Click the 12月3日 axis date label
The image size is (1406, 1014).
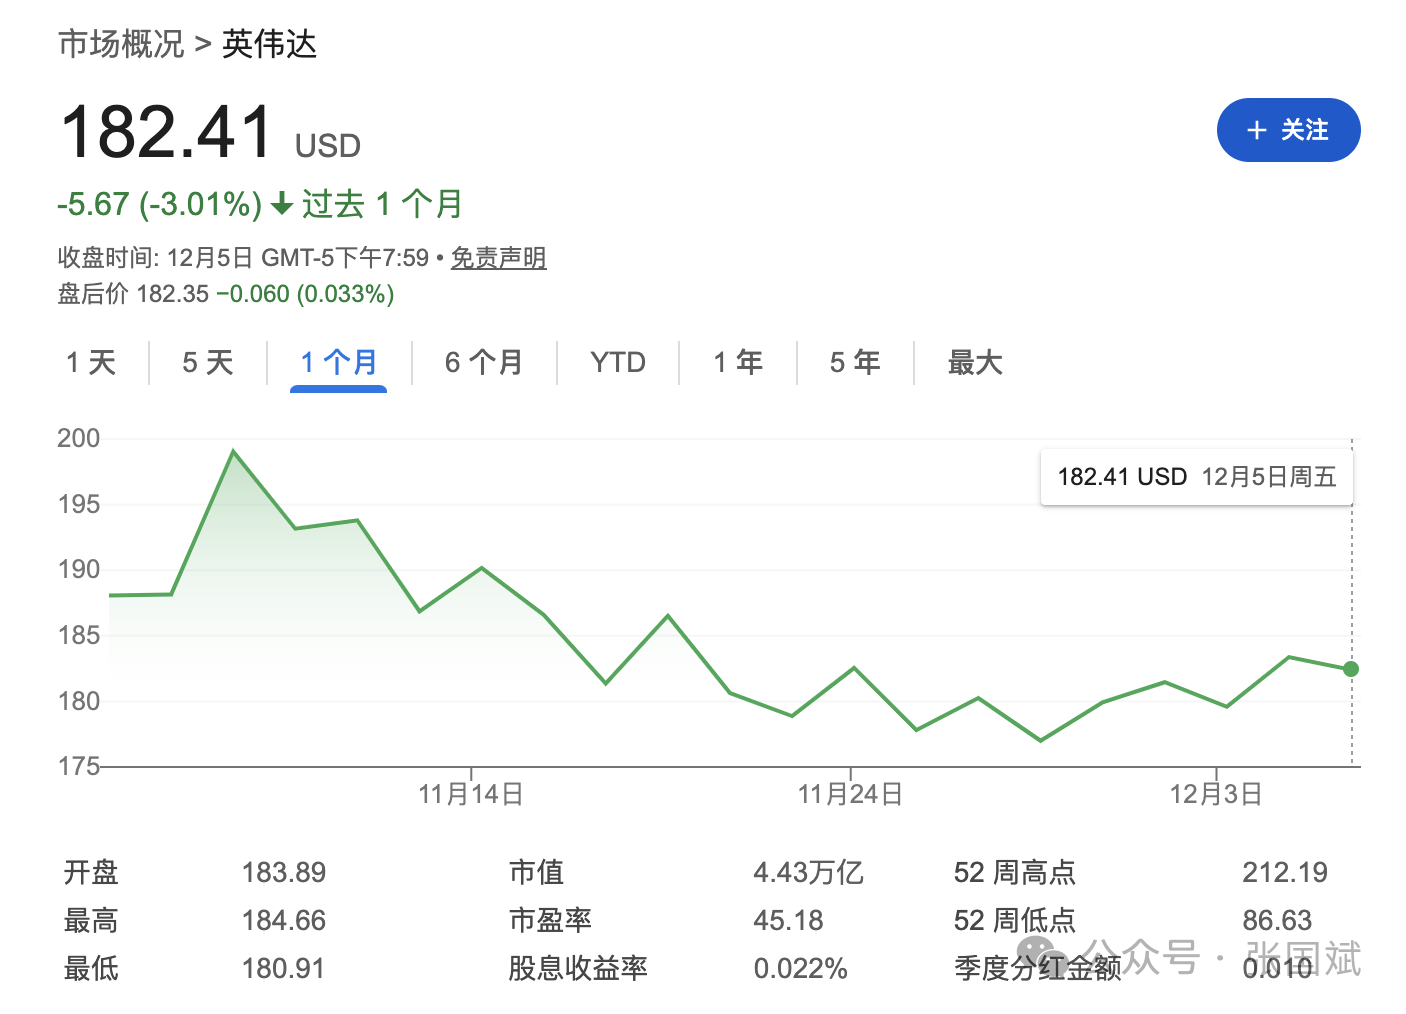[x=1216, y=795]
